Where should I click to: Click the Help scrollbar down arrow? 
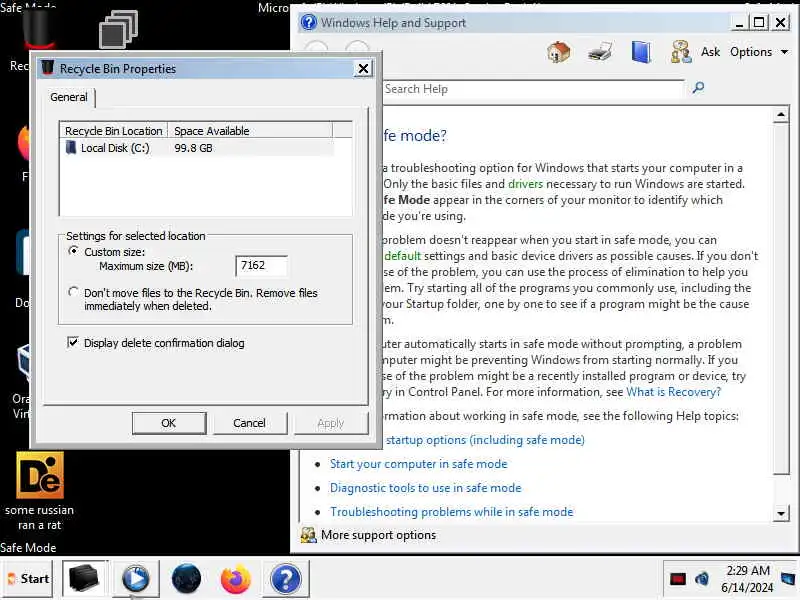click(781, 513)
